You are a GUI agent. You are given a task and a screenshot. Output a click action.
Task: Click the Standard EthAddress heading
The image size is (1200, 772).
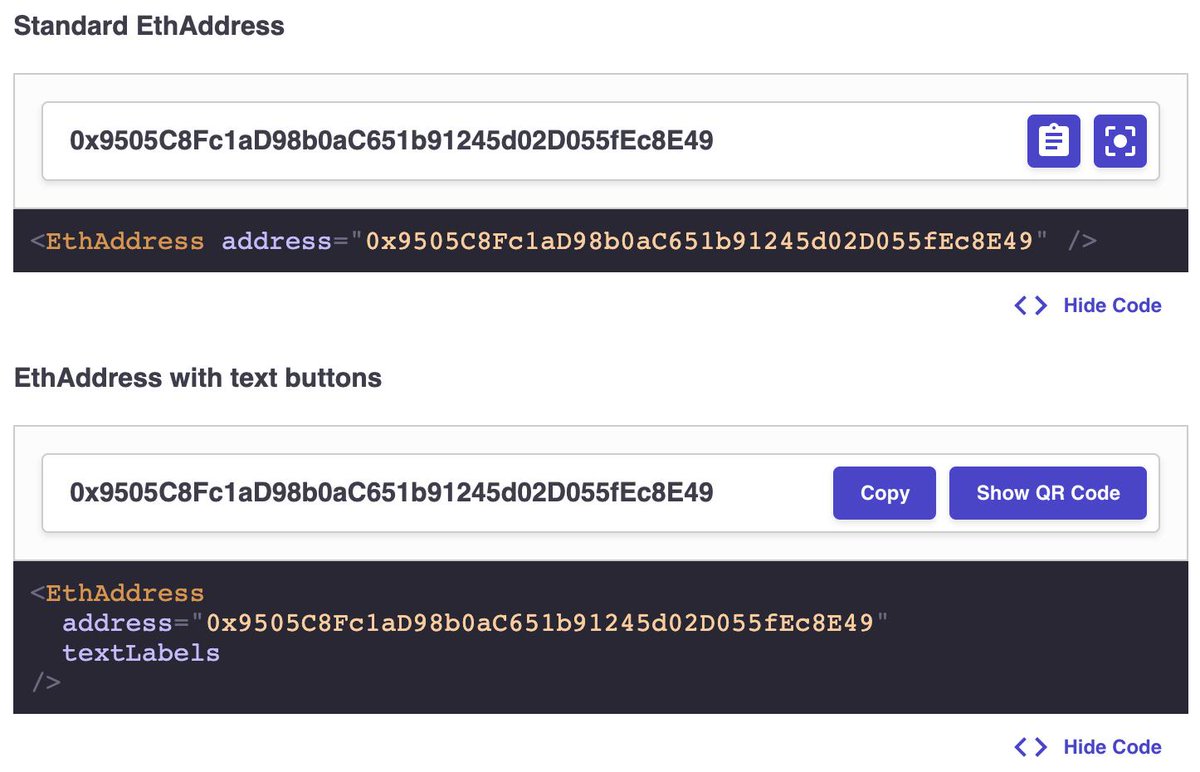[149, 26]
